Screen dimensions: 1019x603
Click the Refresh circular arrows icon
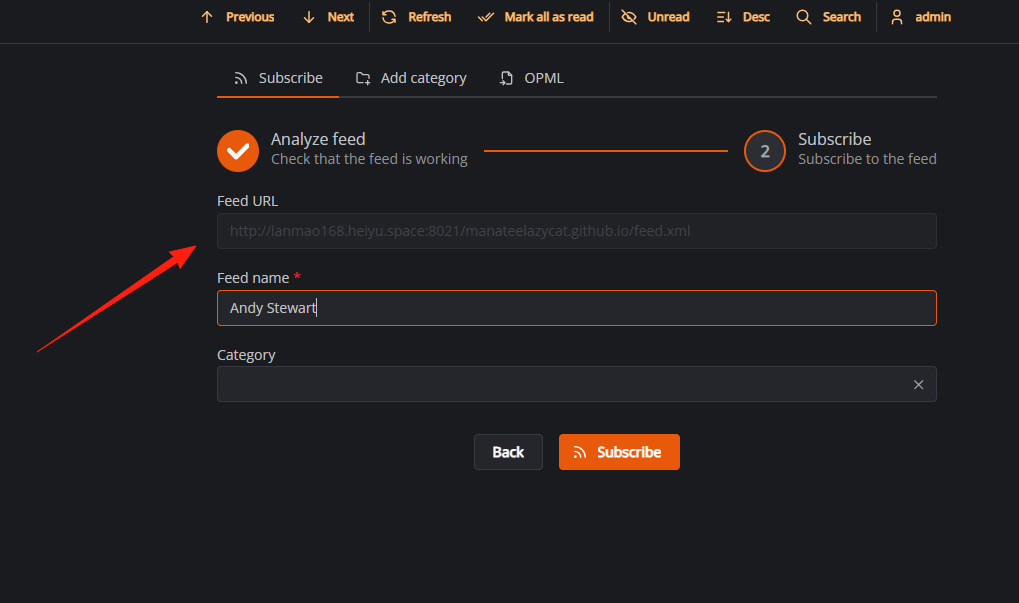point(389,17)
